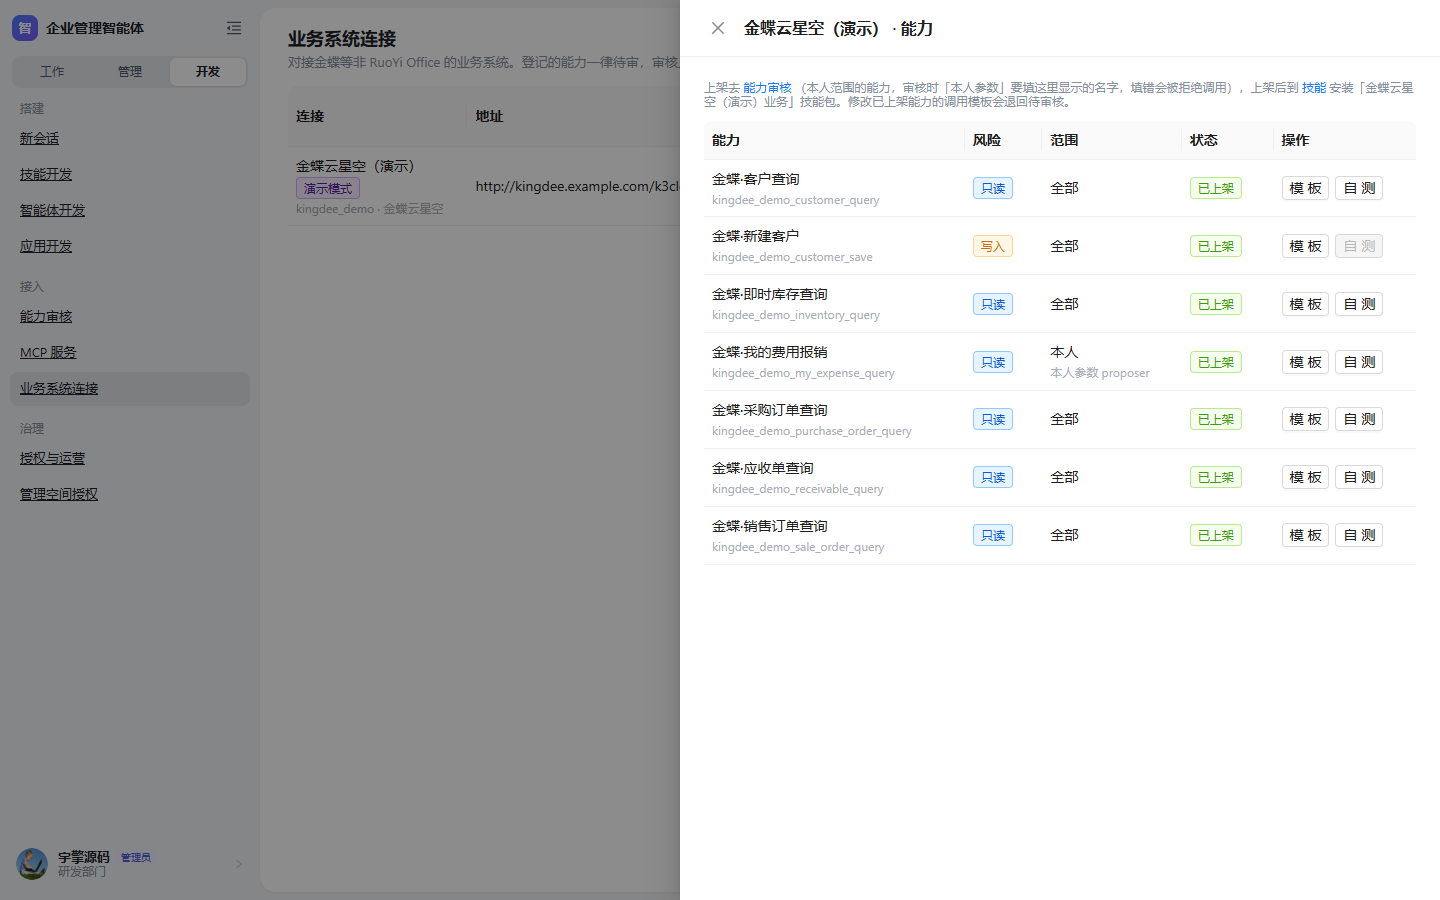Click the 只读 tag of 金蝶·客户查询
Screen dimensions: 1440x900
tap(993, 188)
